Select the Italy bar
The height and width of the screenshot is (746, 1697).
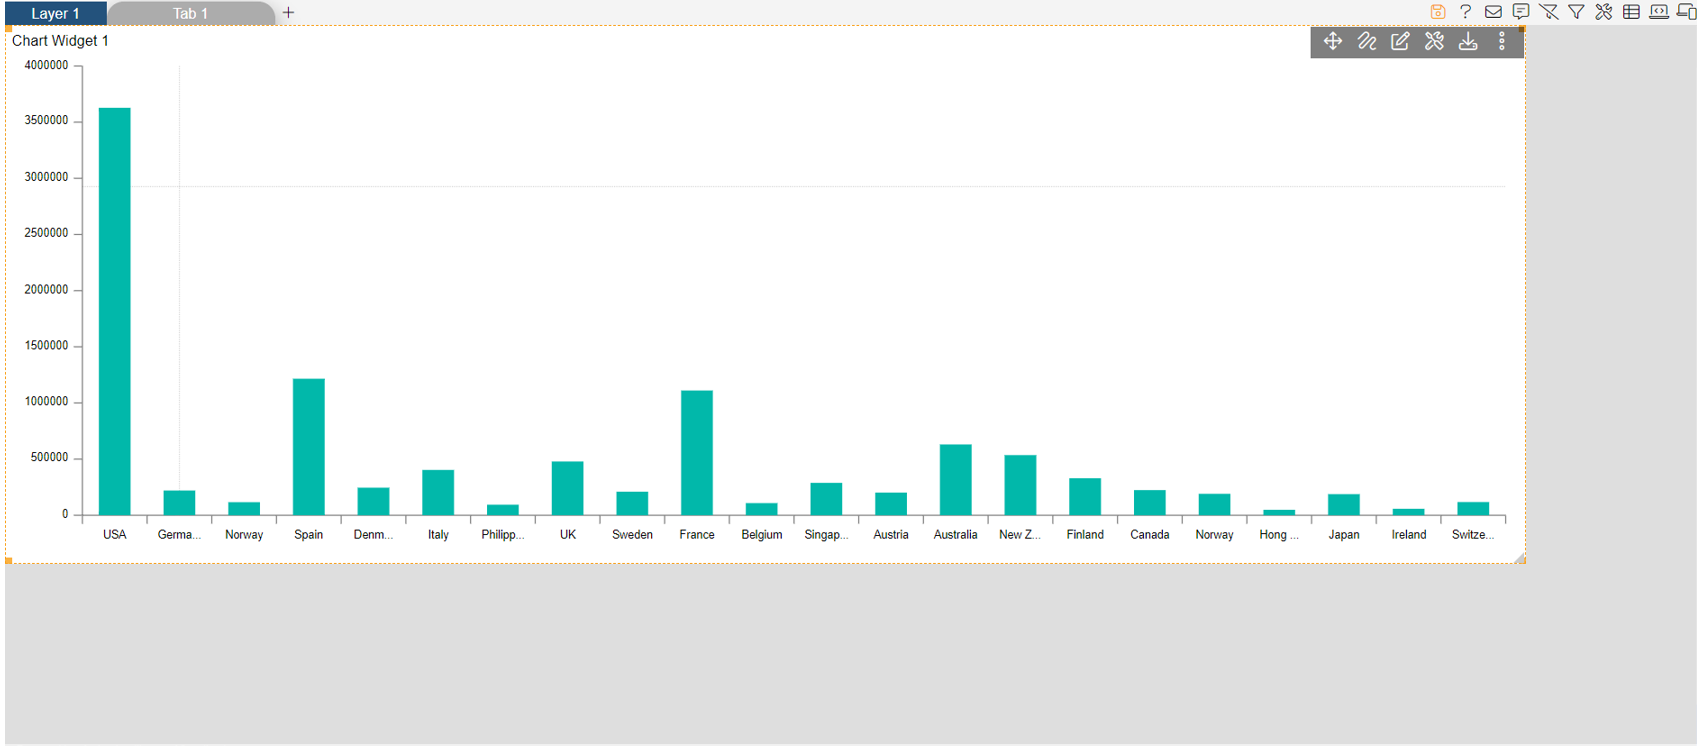[438, 492]
